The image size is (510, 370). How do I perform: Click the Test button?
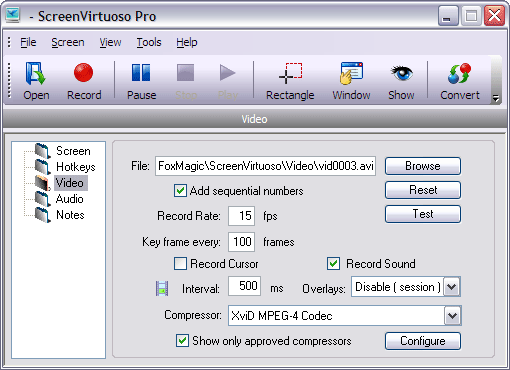tap(423, 214)
